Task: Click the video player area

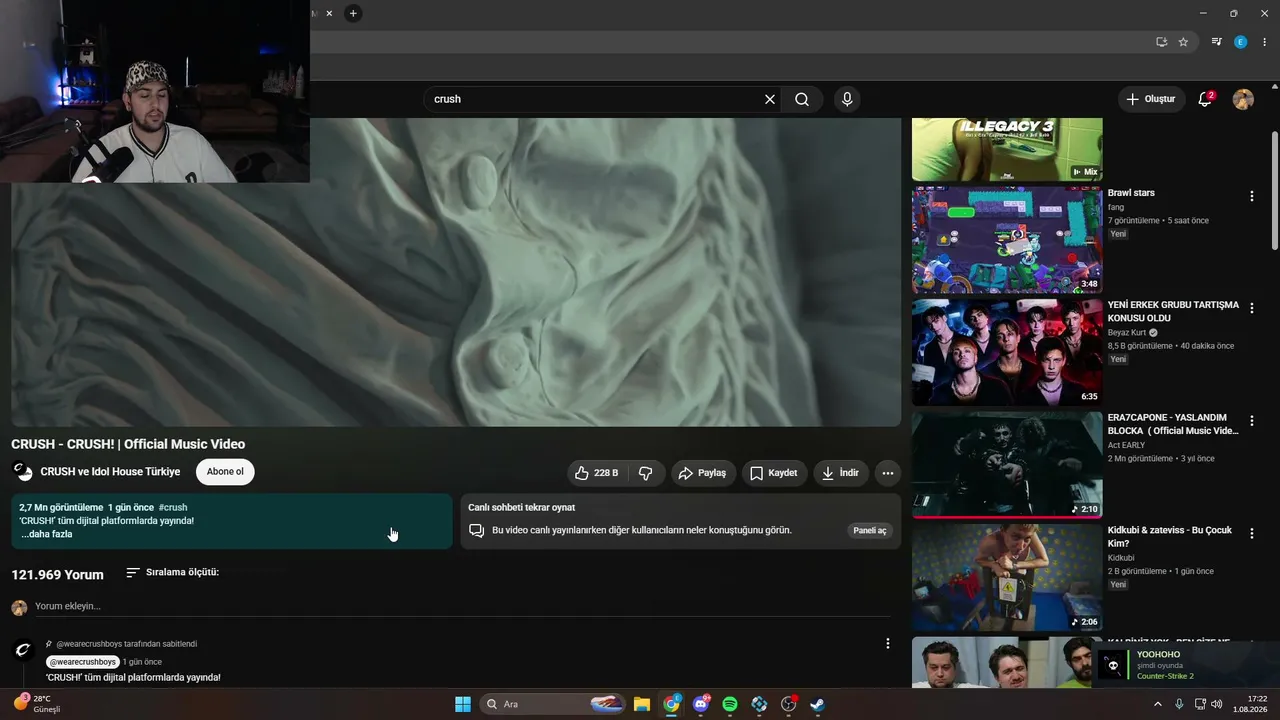Action: tap(456, 272)
